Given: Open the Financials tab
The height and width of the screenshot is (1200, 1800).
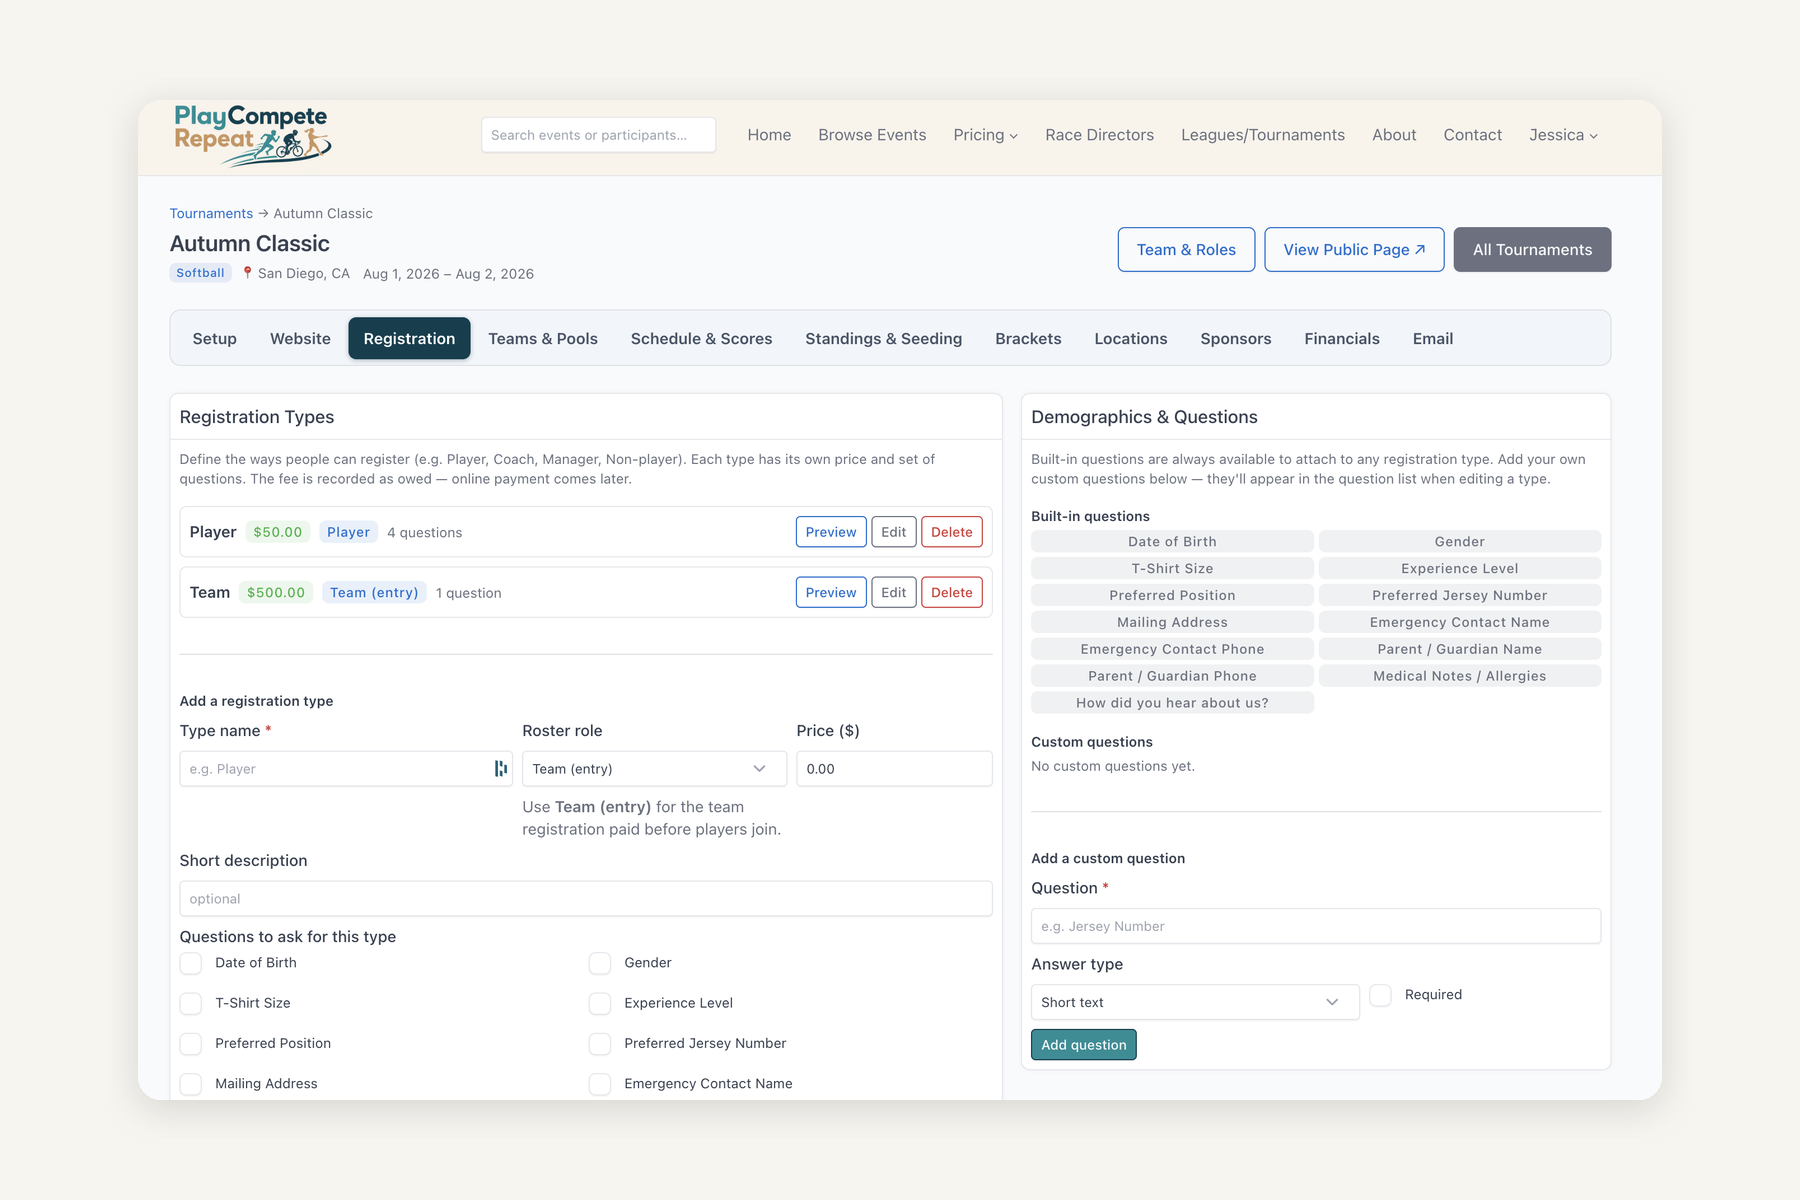Looking at the screenshot, I should click(1342, 339).
